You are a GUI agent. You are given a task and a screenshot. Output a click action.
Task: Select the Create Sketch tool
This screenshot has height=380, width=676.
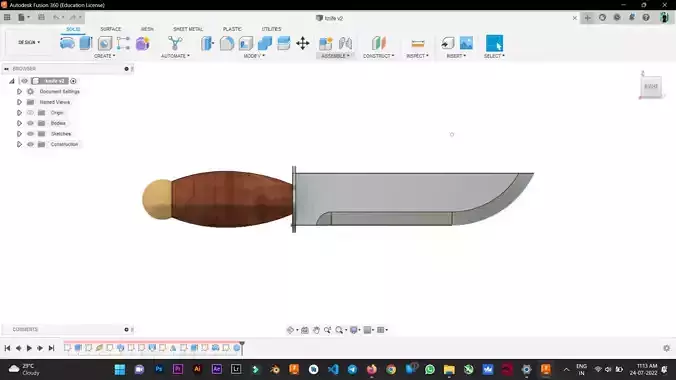[x=67, y=43]
